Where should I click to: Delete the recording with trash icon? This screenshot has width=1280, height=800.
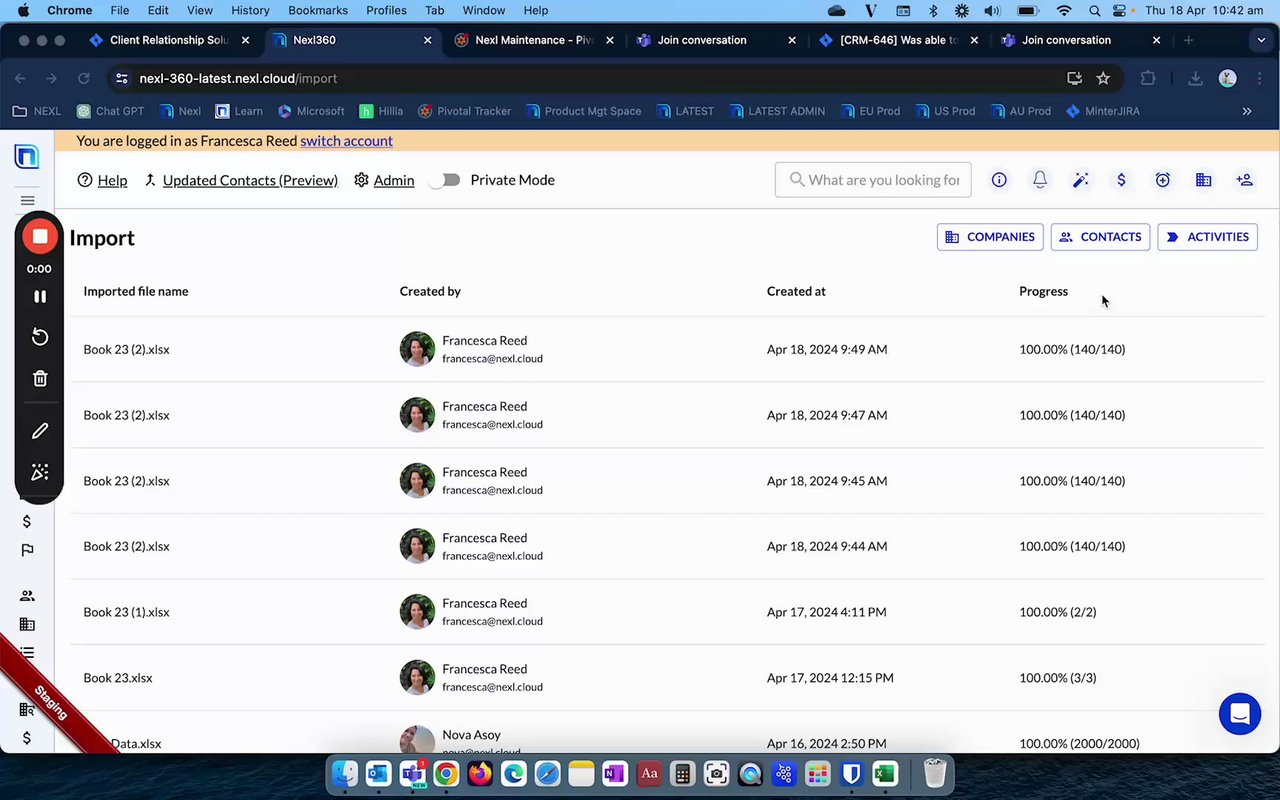[x=40, y=378]
